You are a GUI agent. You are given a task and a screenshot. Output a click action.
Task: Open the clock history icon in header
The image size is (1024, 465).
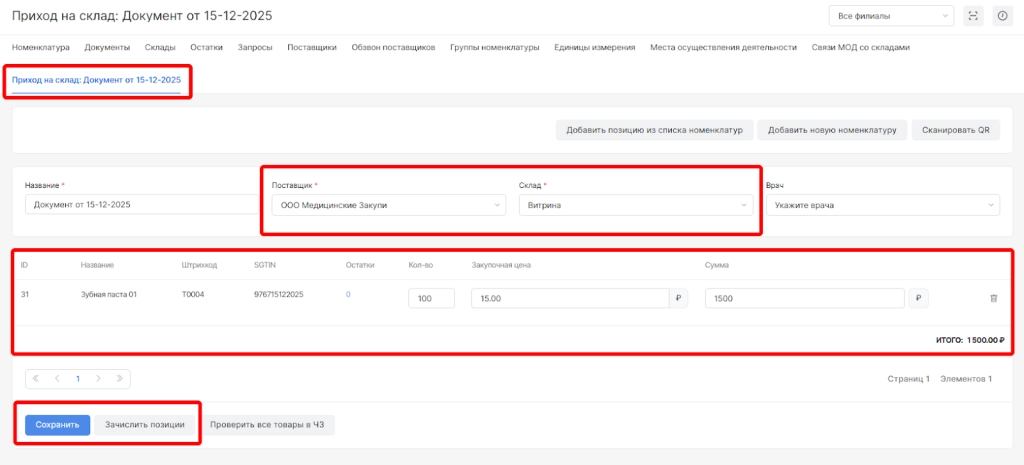coord(1002,16)
